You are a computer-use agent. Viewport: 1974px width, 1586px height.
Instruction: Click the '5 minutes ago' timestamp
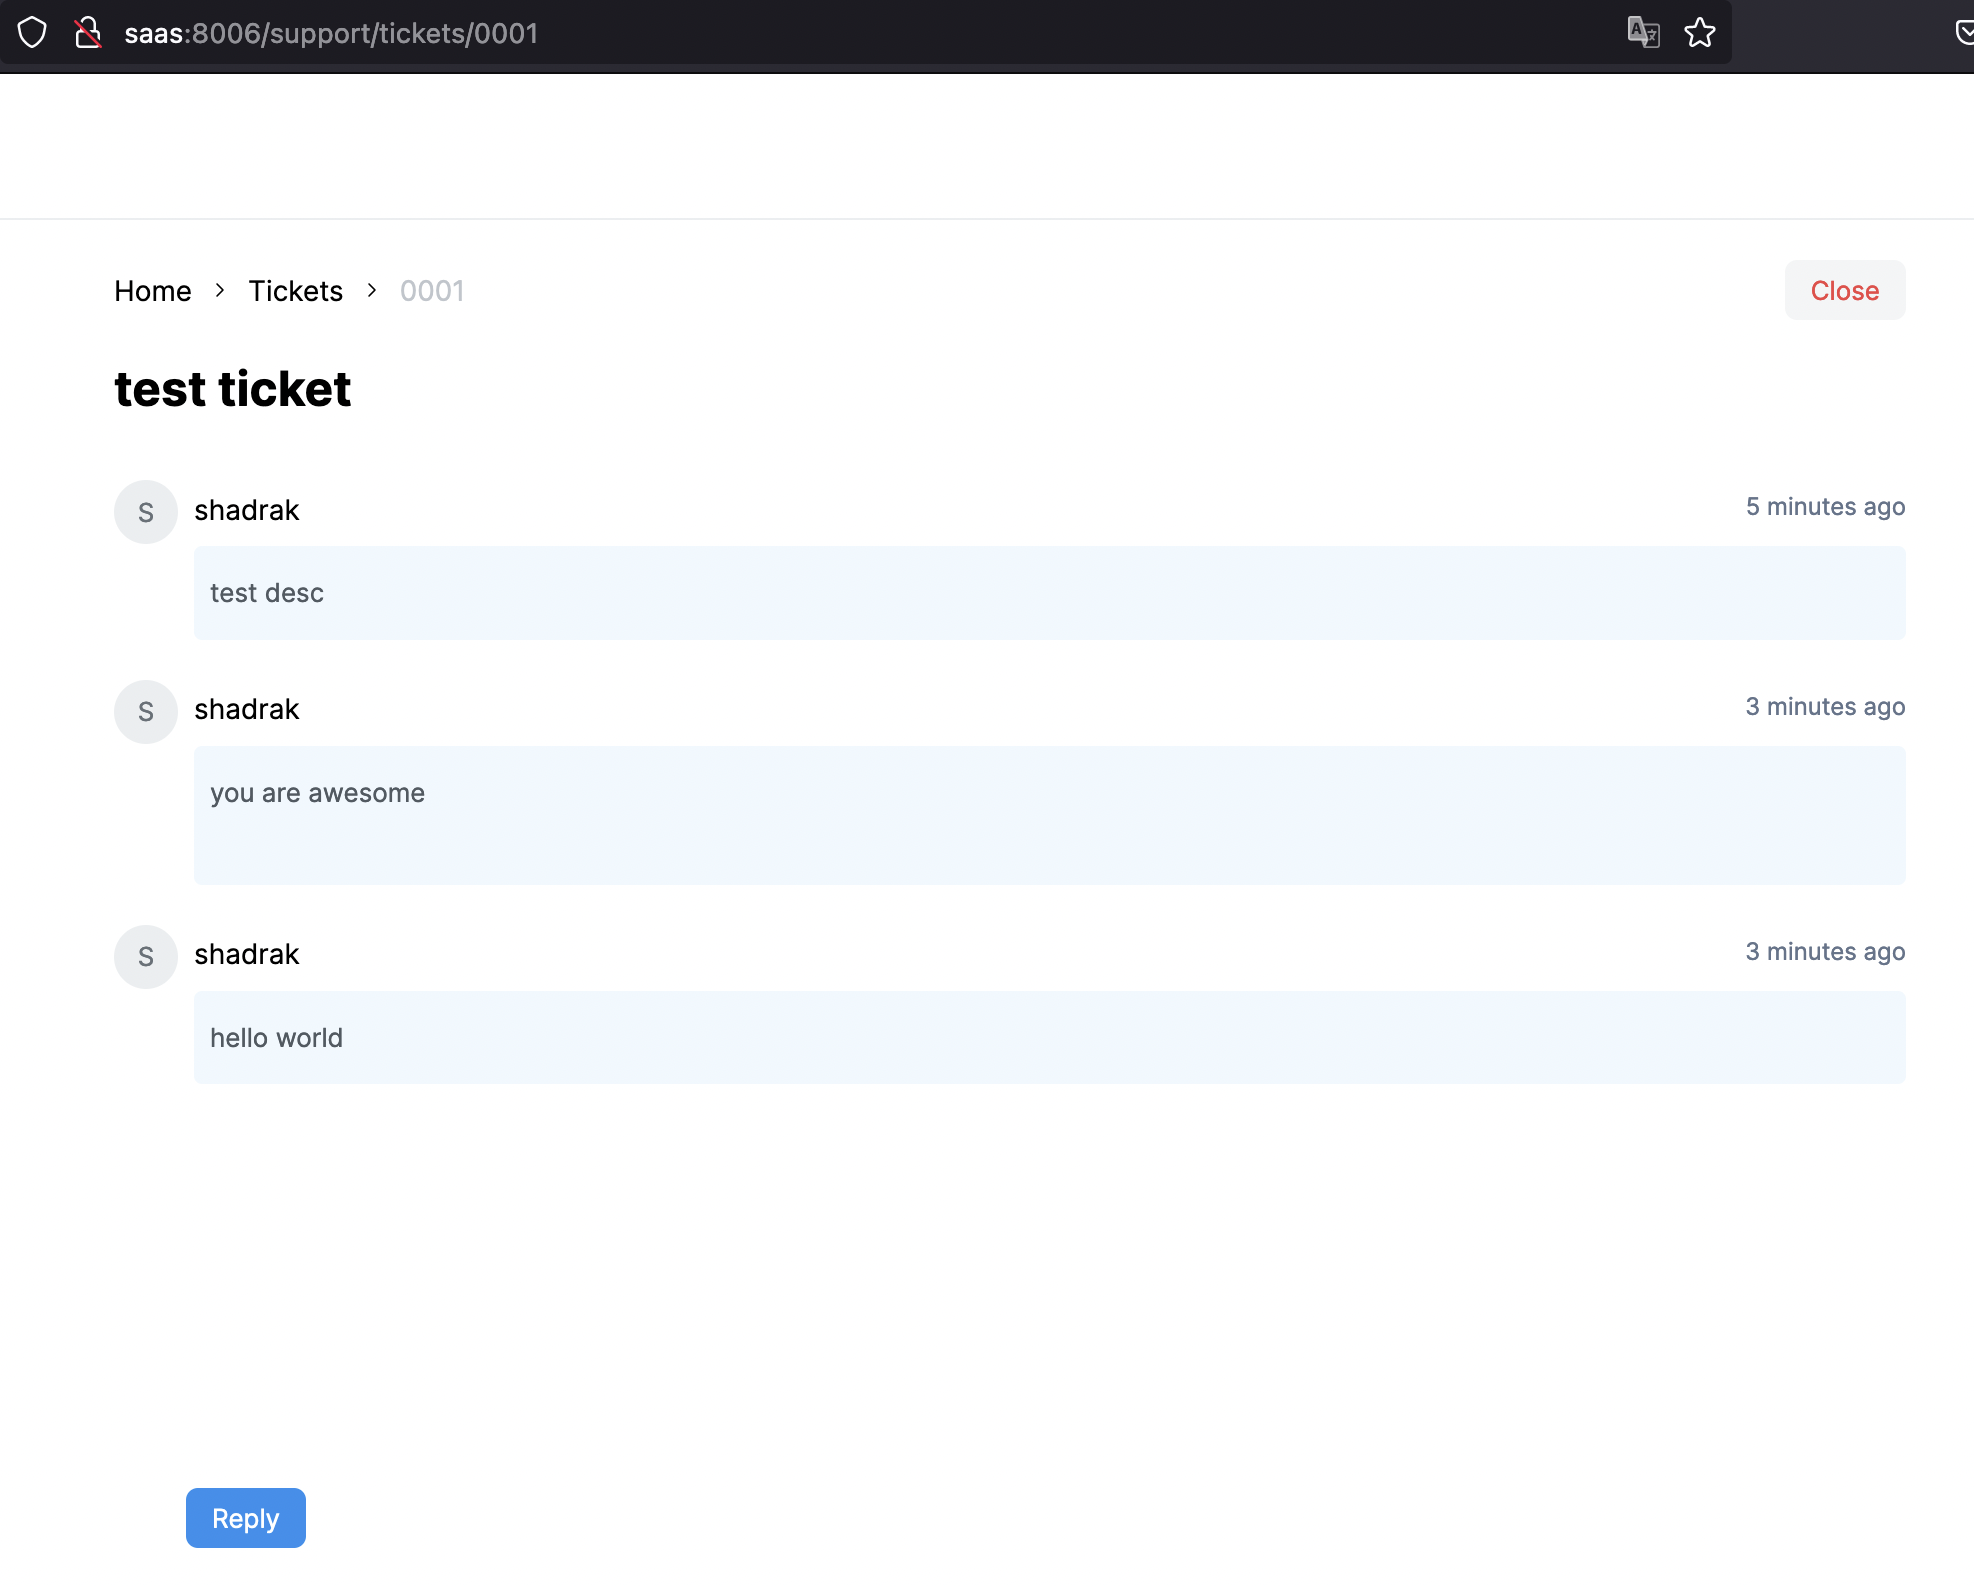click(x=1824, y=506)
